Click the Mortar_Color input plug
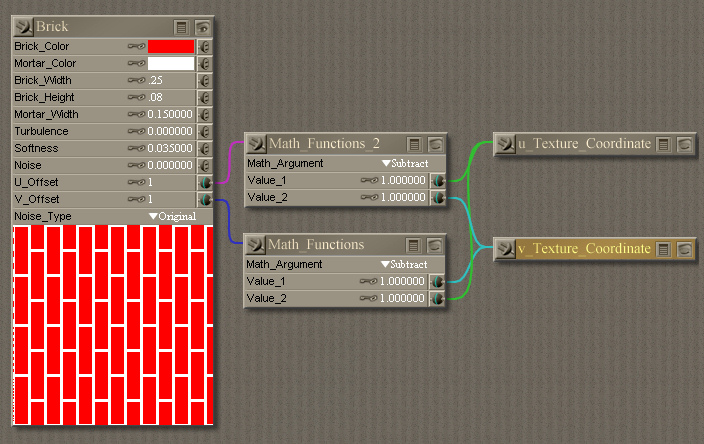 coord(204,64)
